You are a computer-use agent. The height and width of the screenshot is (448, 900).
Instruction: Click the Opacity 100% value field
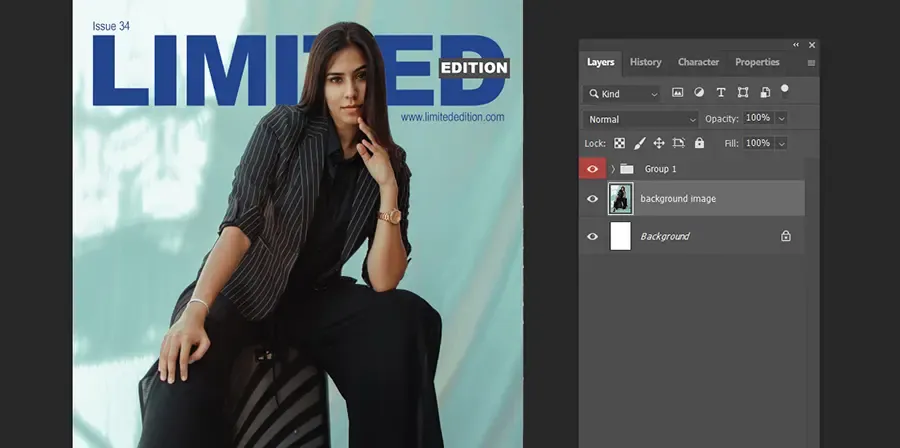click(x=758, y=118)
